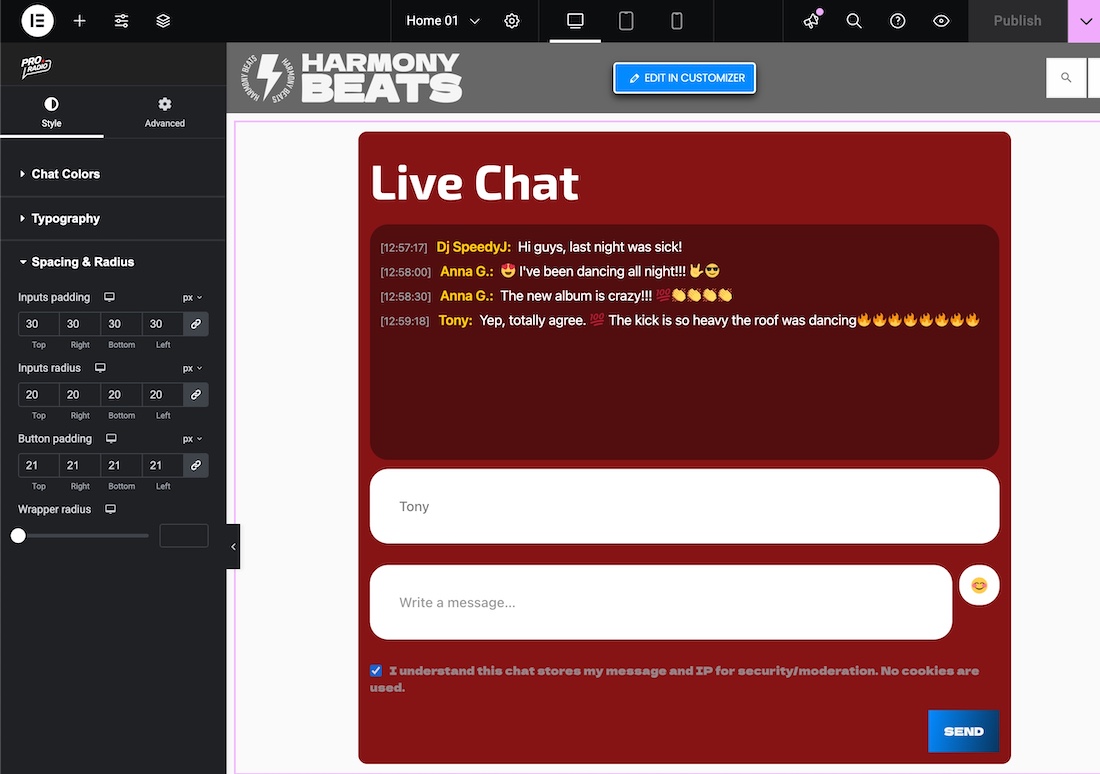Click the Edit in Customizer button
This screenshot has width=1100, height=774.
(685, 78)
